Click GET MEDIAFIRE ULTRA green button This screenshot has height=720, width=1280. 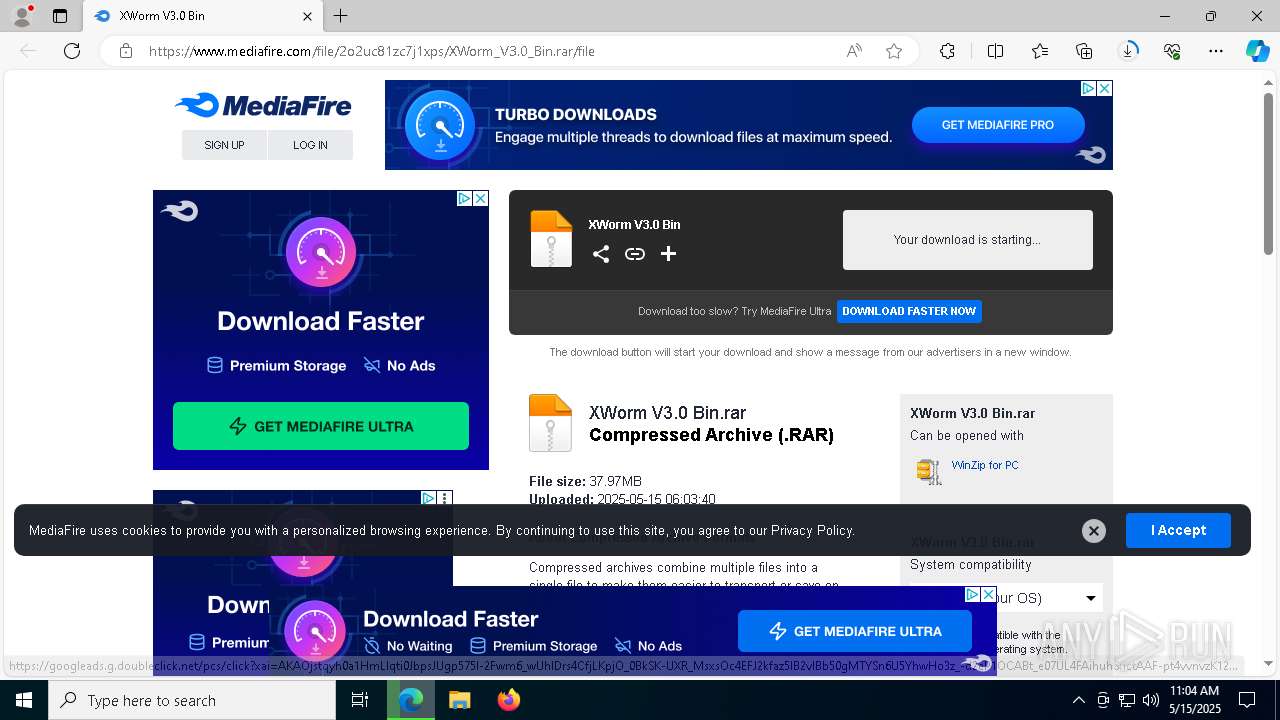(x=321, y=426)
